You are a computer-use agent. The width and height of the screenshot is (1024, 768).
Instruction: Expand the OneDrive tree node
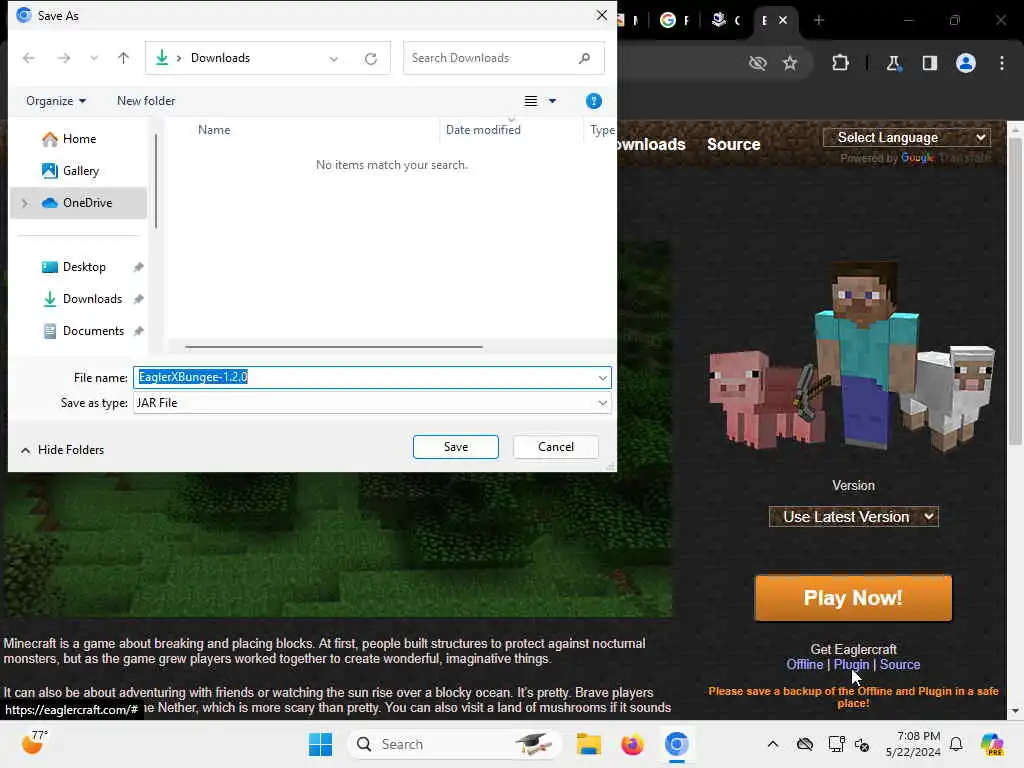pyautogui.click(x=25, y=203)
